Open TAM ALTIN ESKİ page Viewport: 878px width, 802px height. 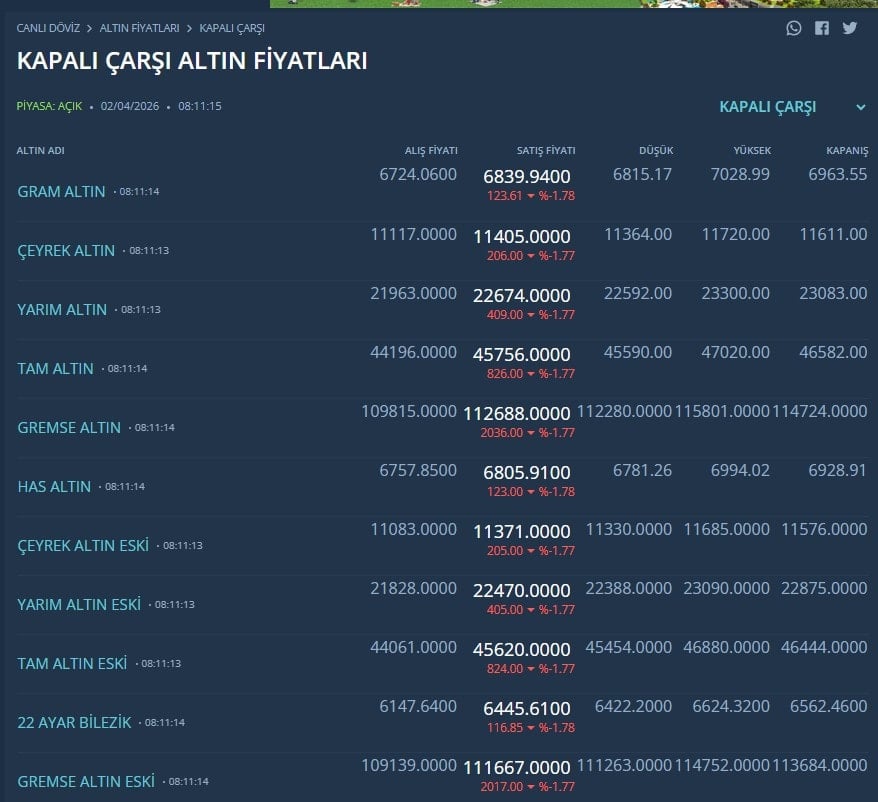click(72, 663)
